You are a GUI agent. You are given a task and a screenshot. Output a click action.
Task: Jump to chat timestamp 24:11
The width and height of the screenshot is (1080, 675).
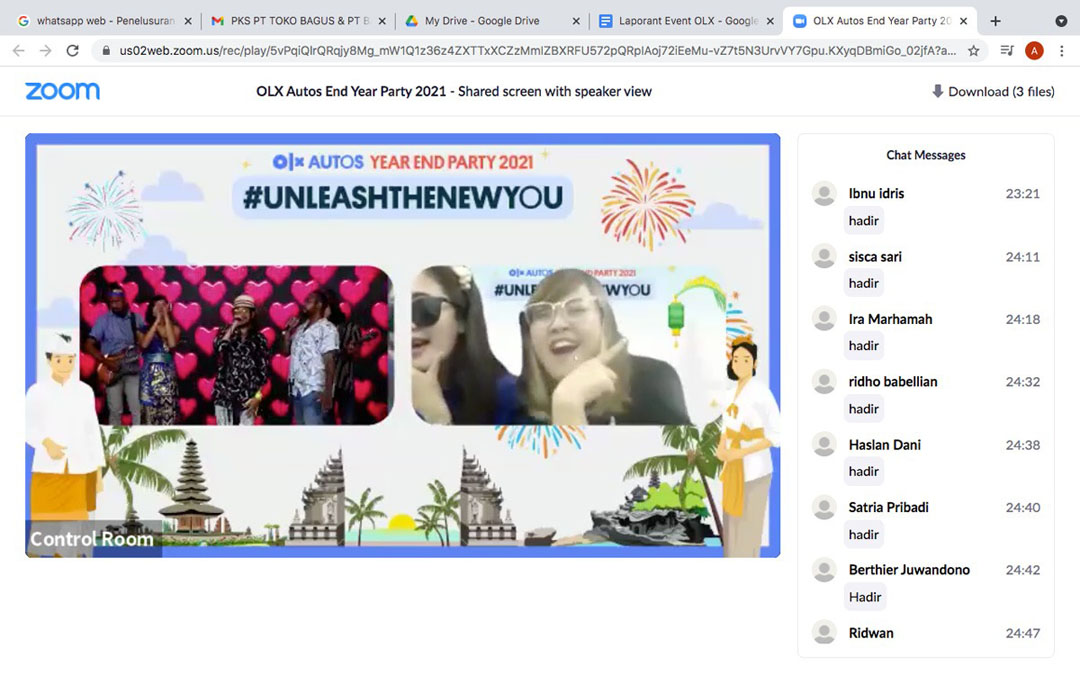coord(1022,257)
